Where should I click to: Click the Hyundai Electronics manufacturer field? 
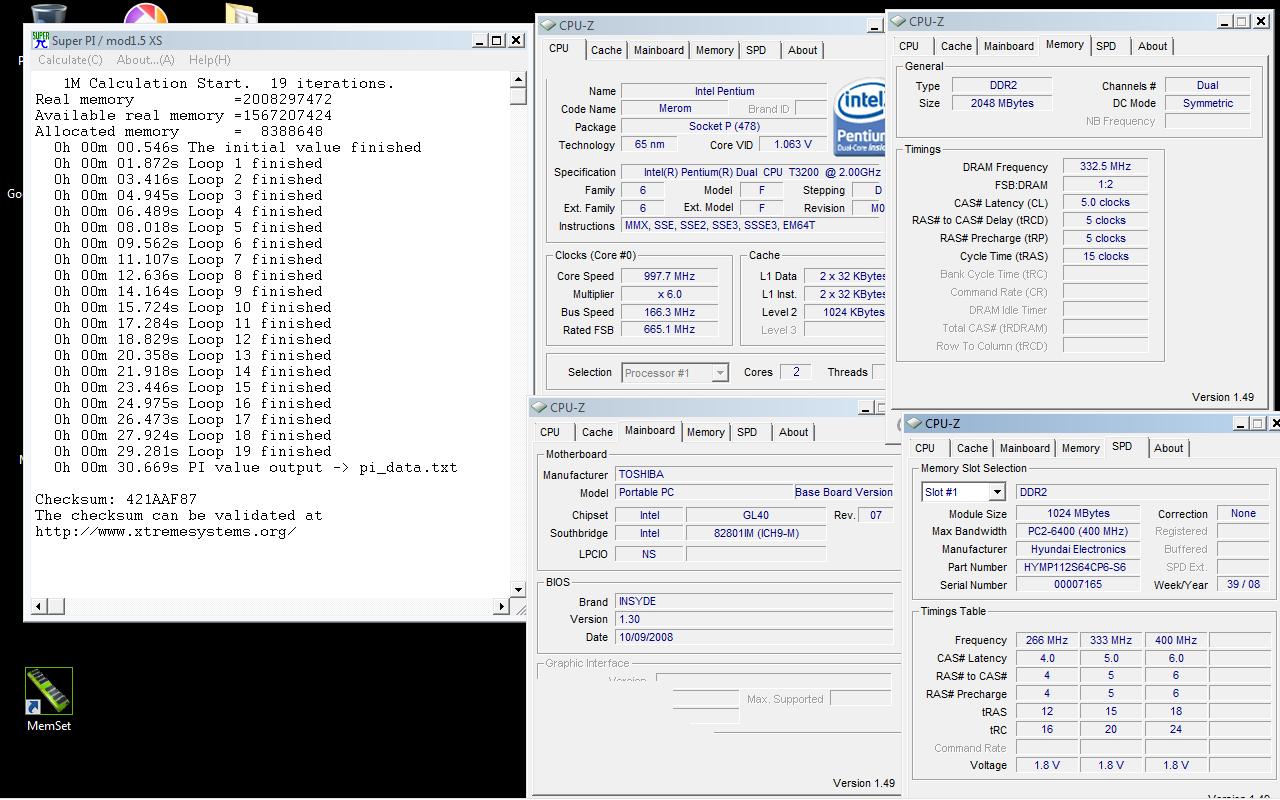1077,549
